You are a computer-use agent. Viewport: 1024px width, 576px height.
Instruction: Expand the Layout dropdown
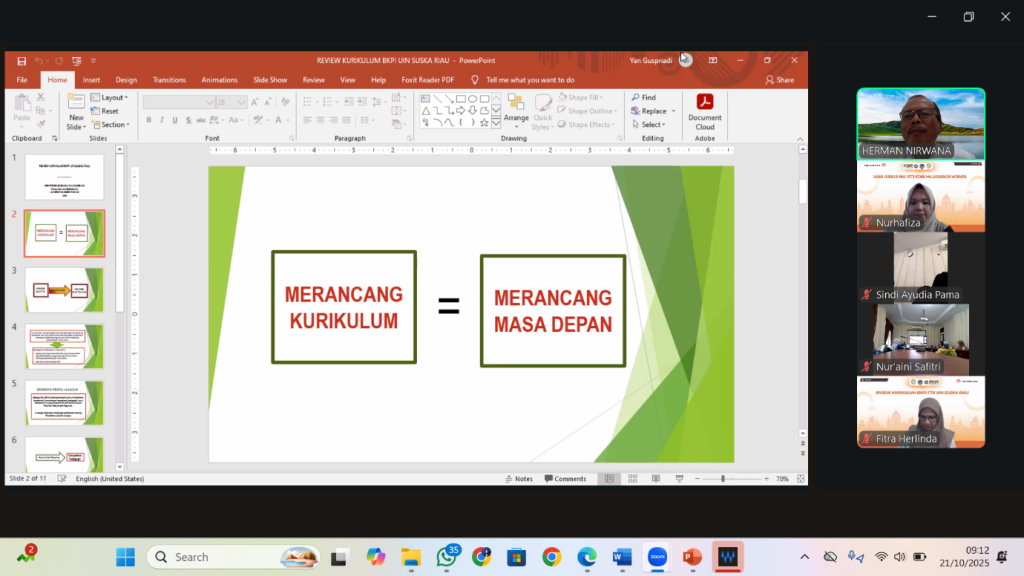click(112, 97)
